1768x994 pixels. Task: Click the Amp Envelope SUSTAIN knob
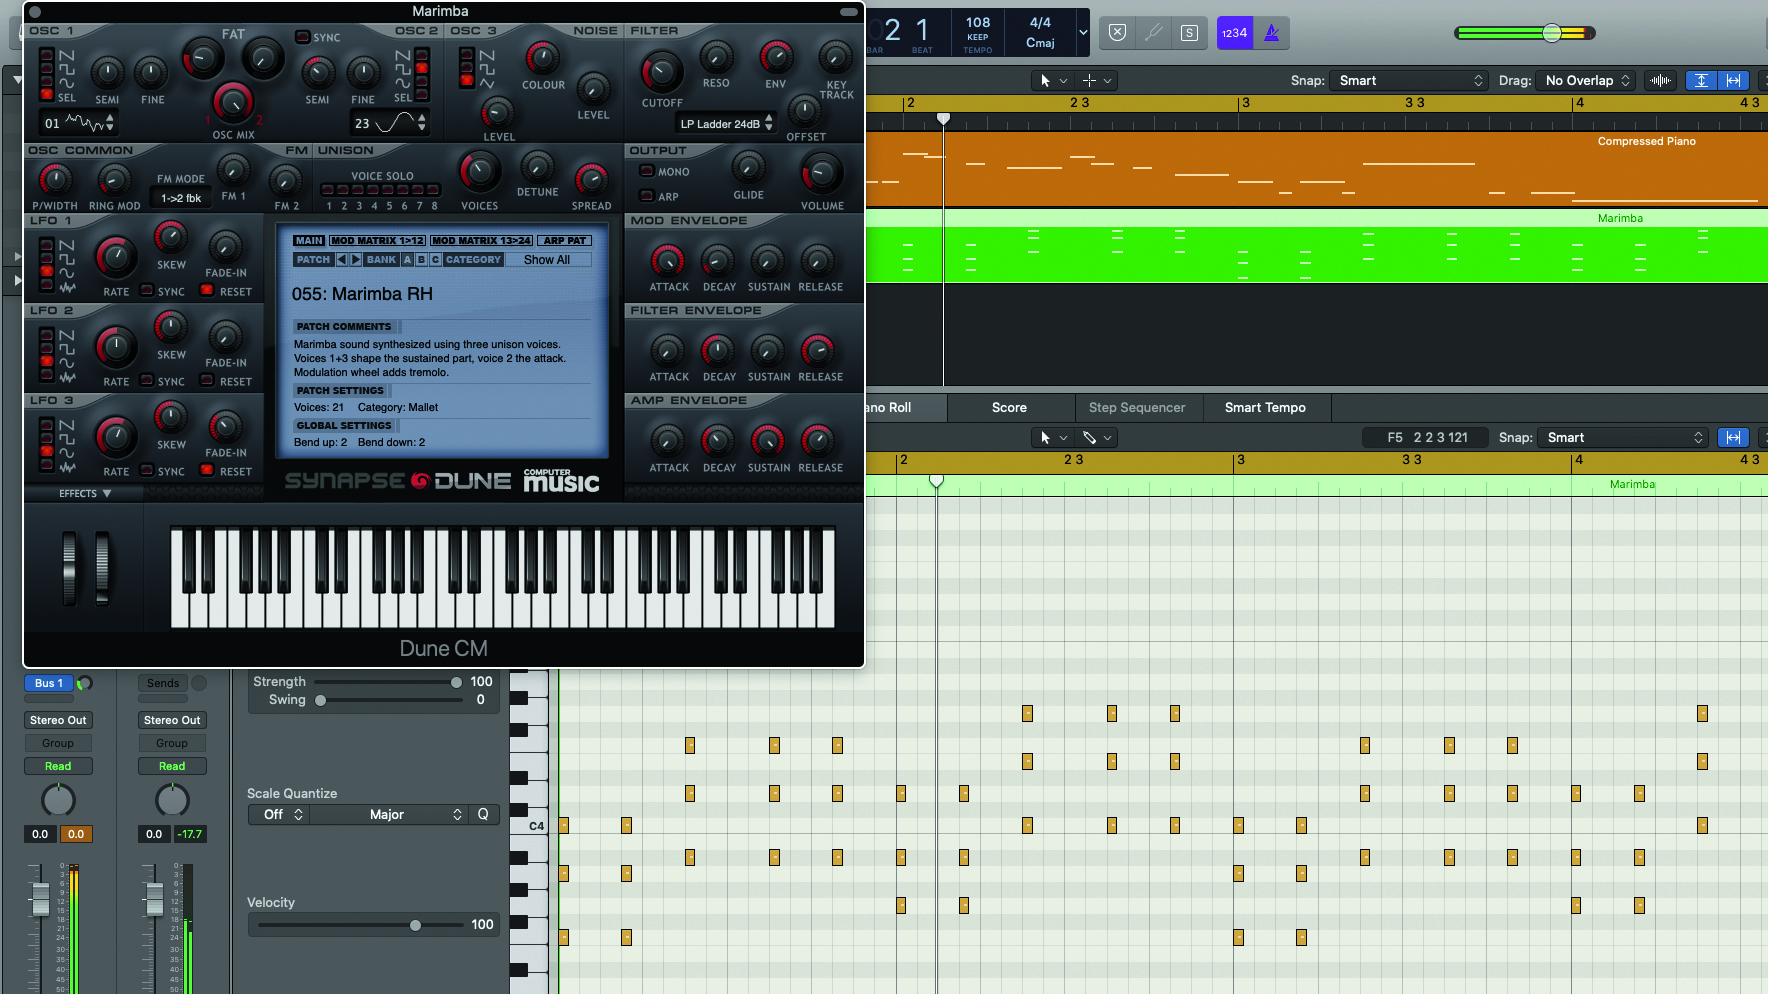[767, 441]
